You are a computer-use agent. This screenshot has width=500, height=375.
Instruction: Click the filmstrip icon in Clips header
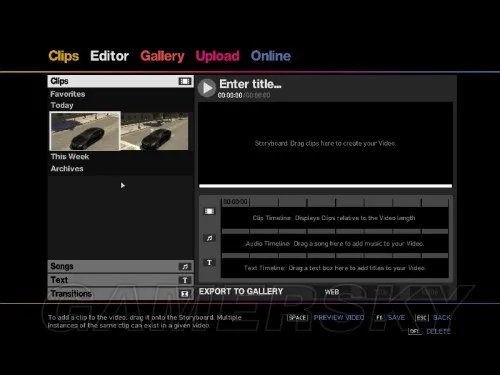185,81
